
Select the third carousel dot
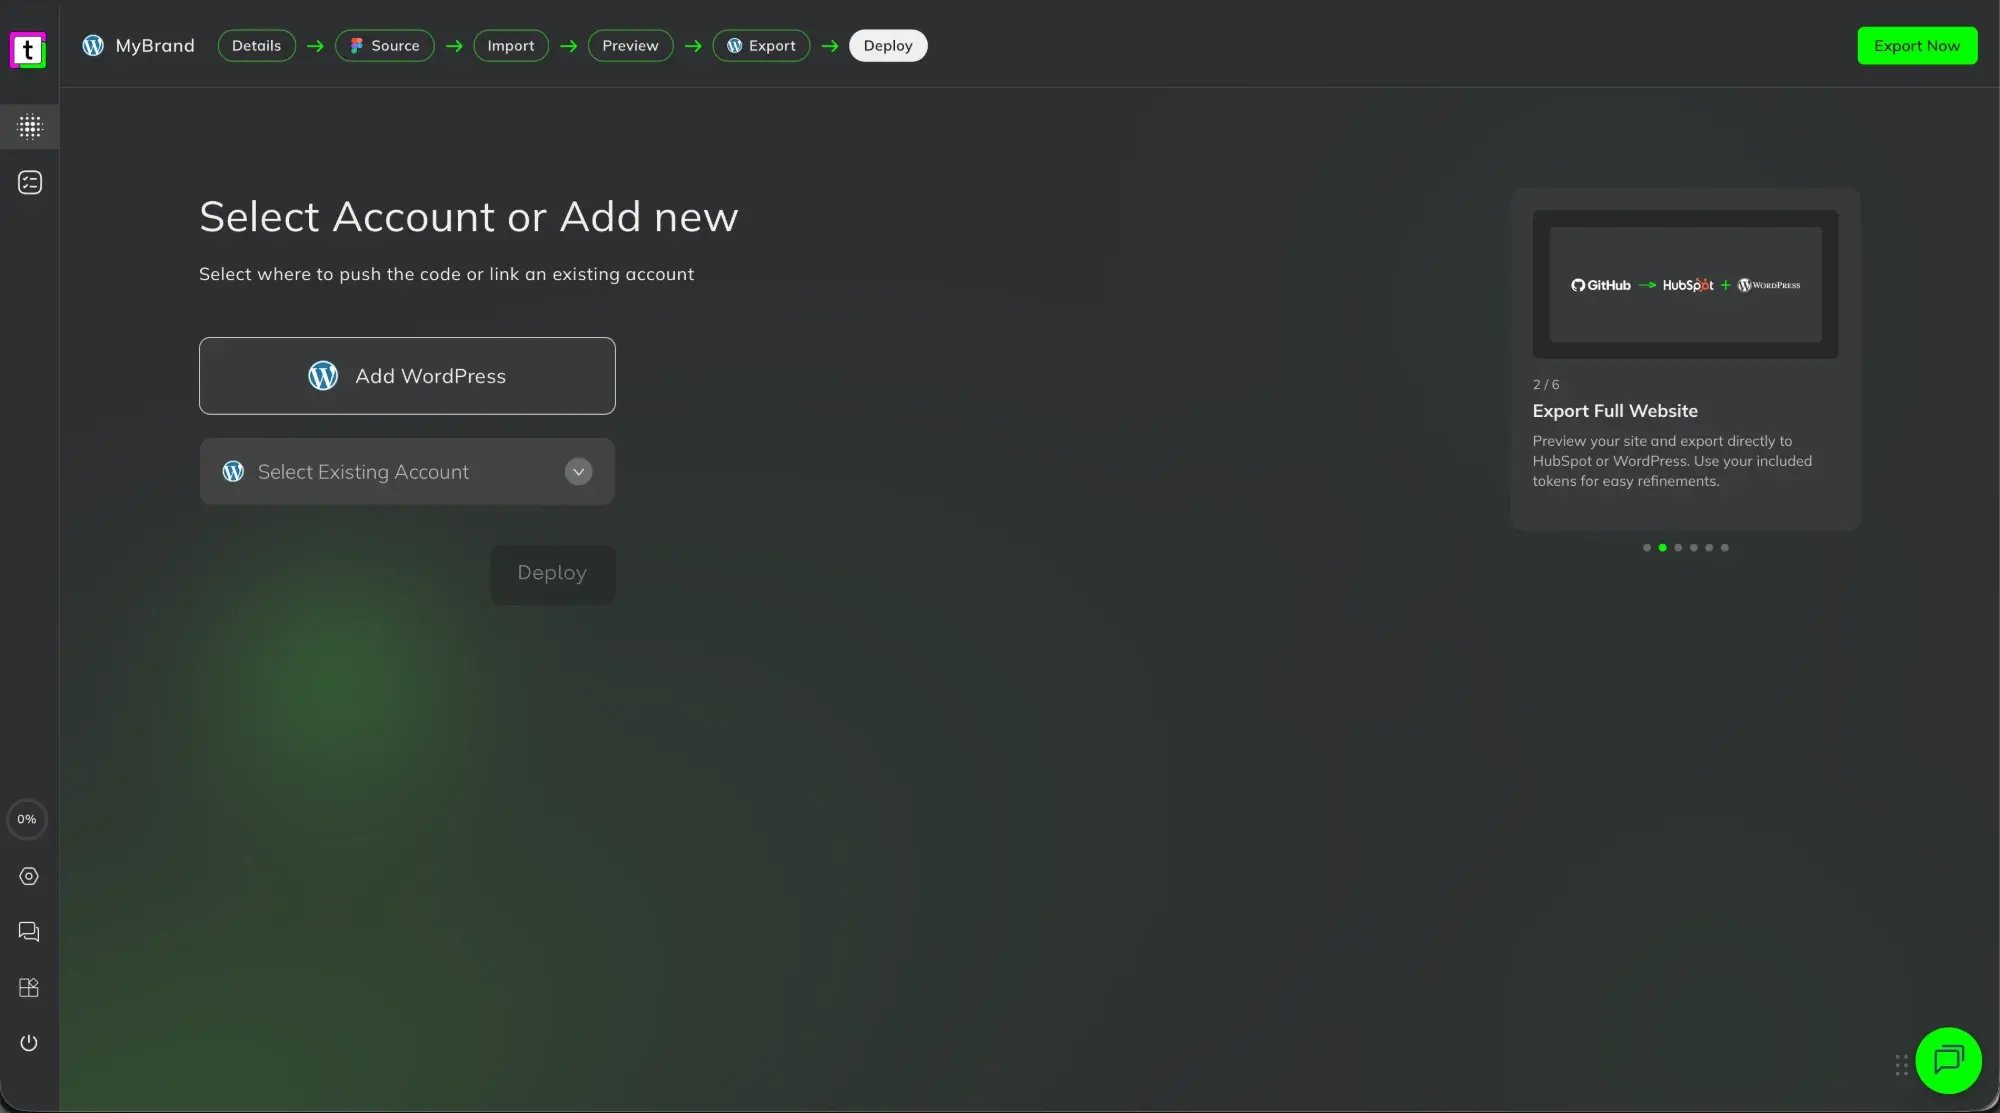[1678, 547]
